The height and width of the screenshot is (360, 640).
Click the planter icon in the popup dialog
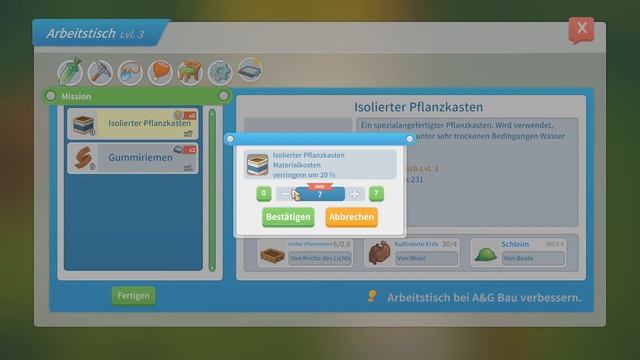[x=258, y=164]
